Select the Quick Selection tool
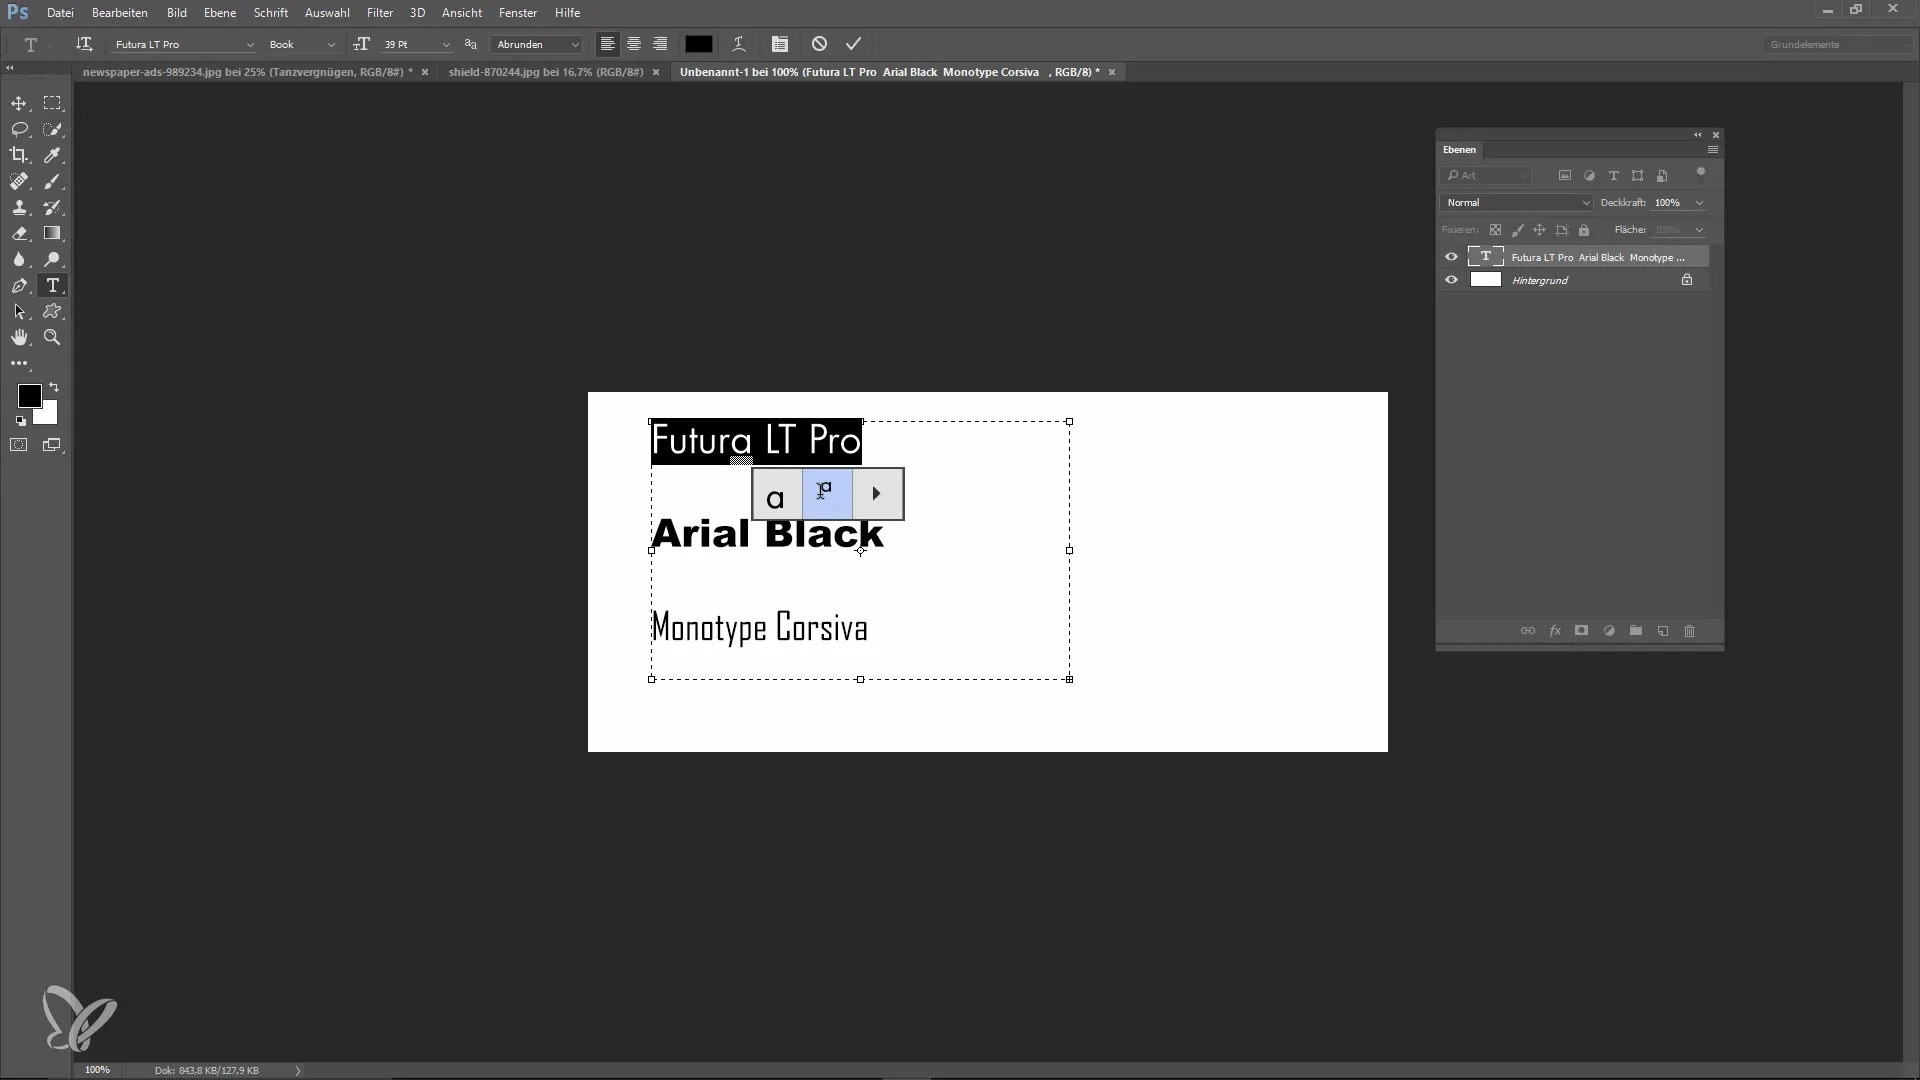Screen dimensions: 1920x1080 (52, 129)
